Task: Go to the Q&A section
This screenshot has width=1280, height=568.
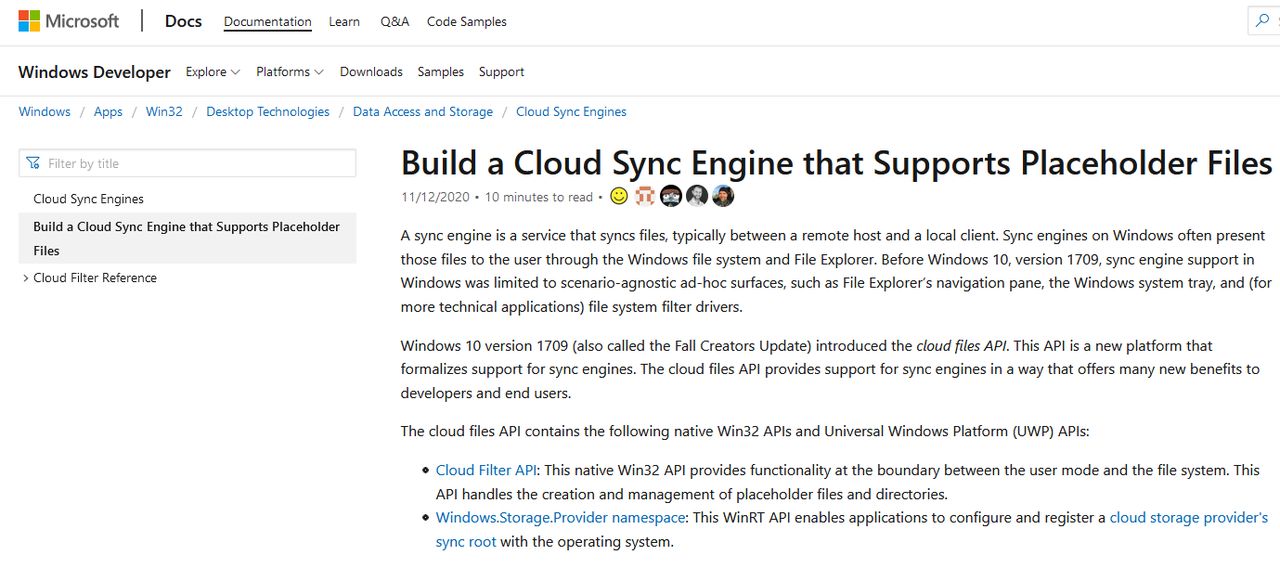Action: tap(394, 22)
